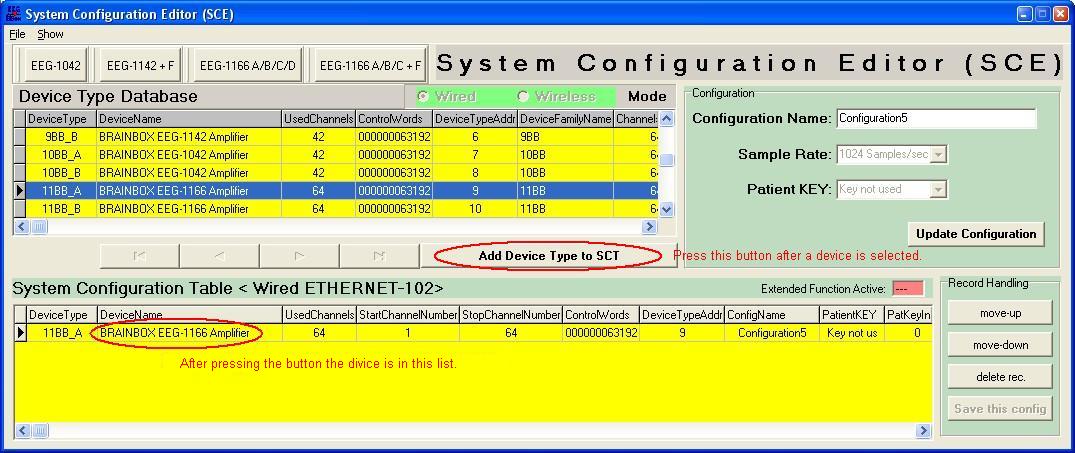Click 9BB device family name cell

point(566,137)
